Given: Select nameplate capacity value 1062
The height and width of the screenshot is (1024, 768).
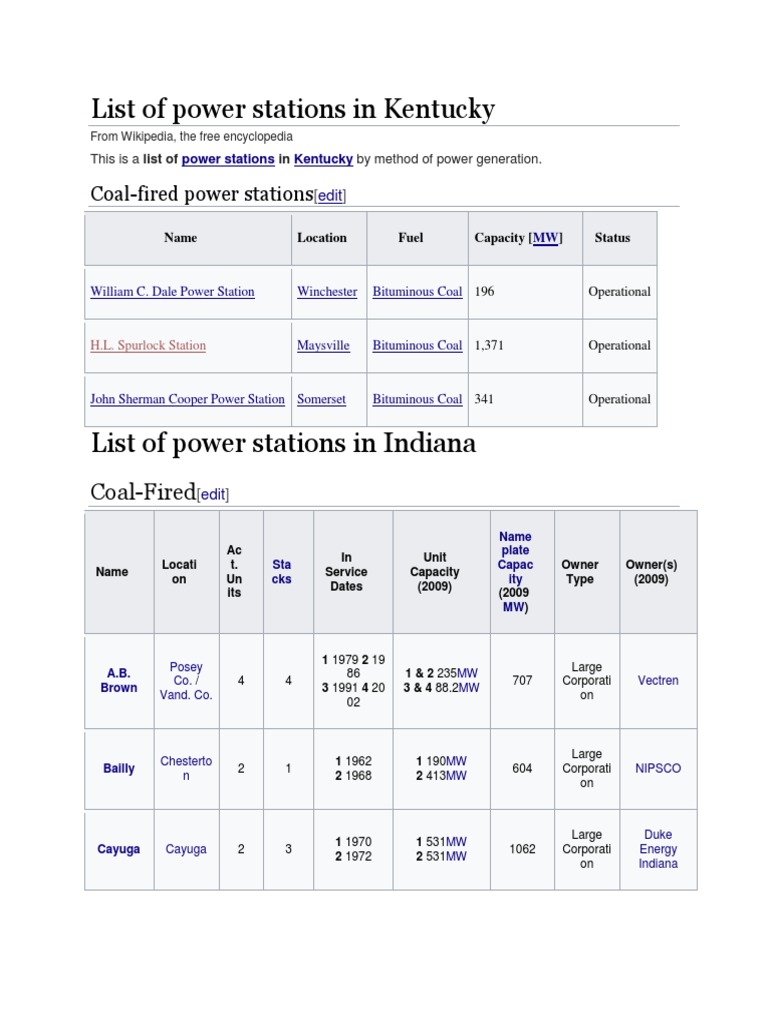Looking at the screenshot, I should coord(522,850).
